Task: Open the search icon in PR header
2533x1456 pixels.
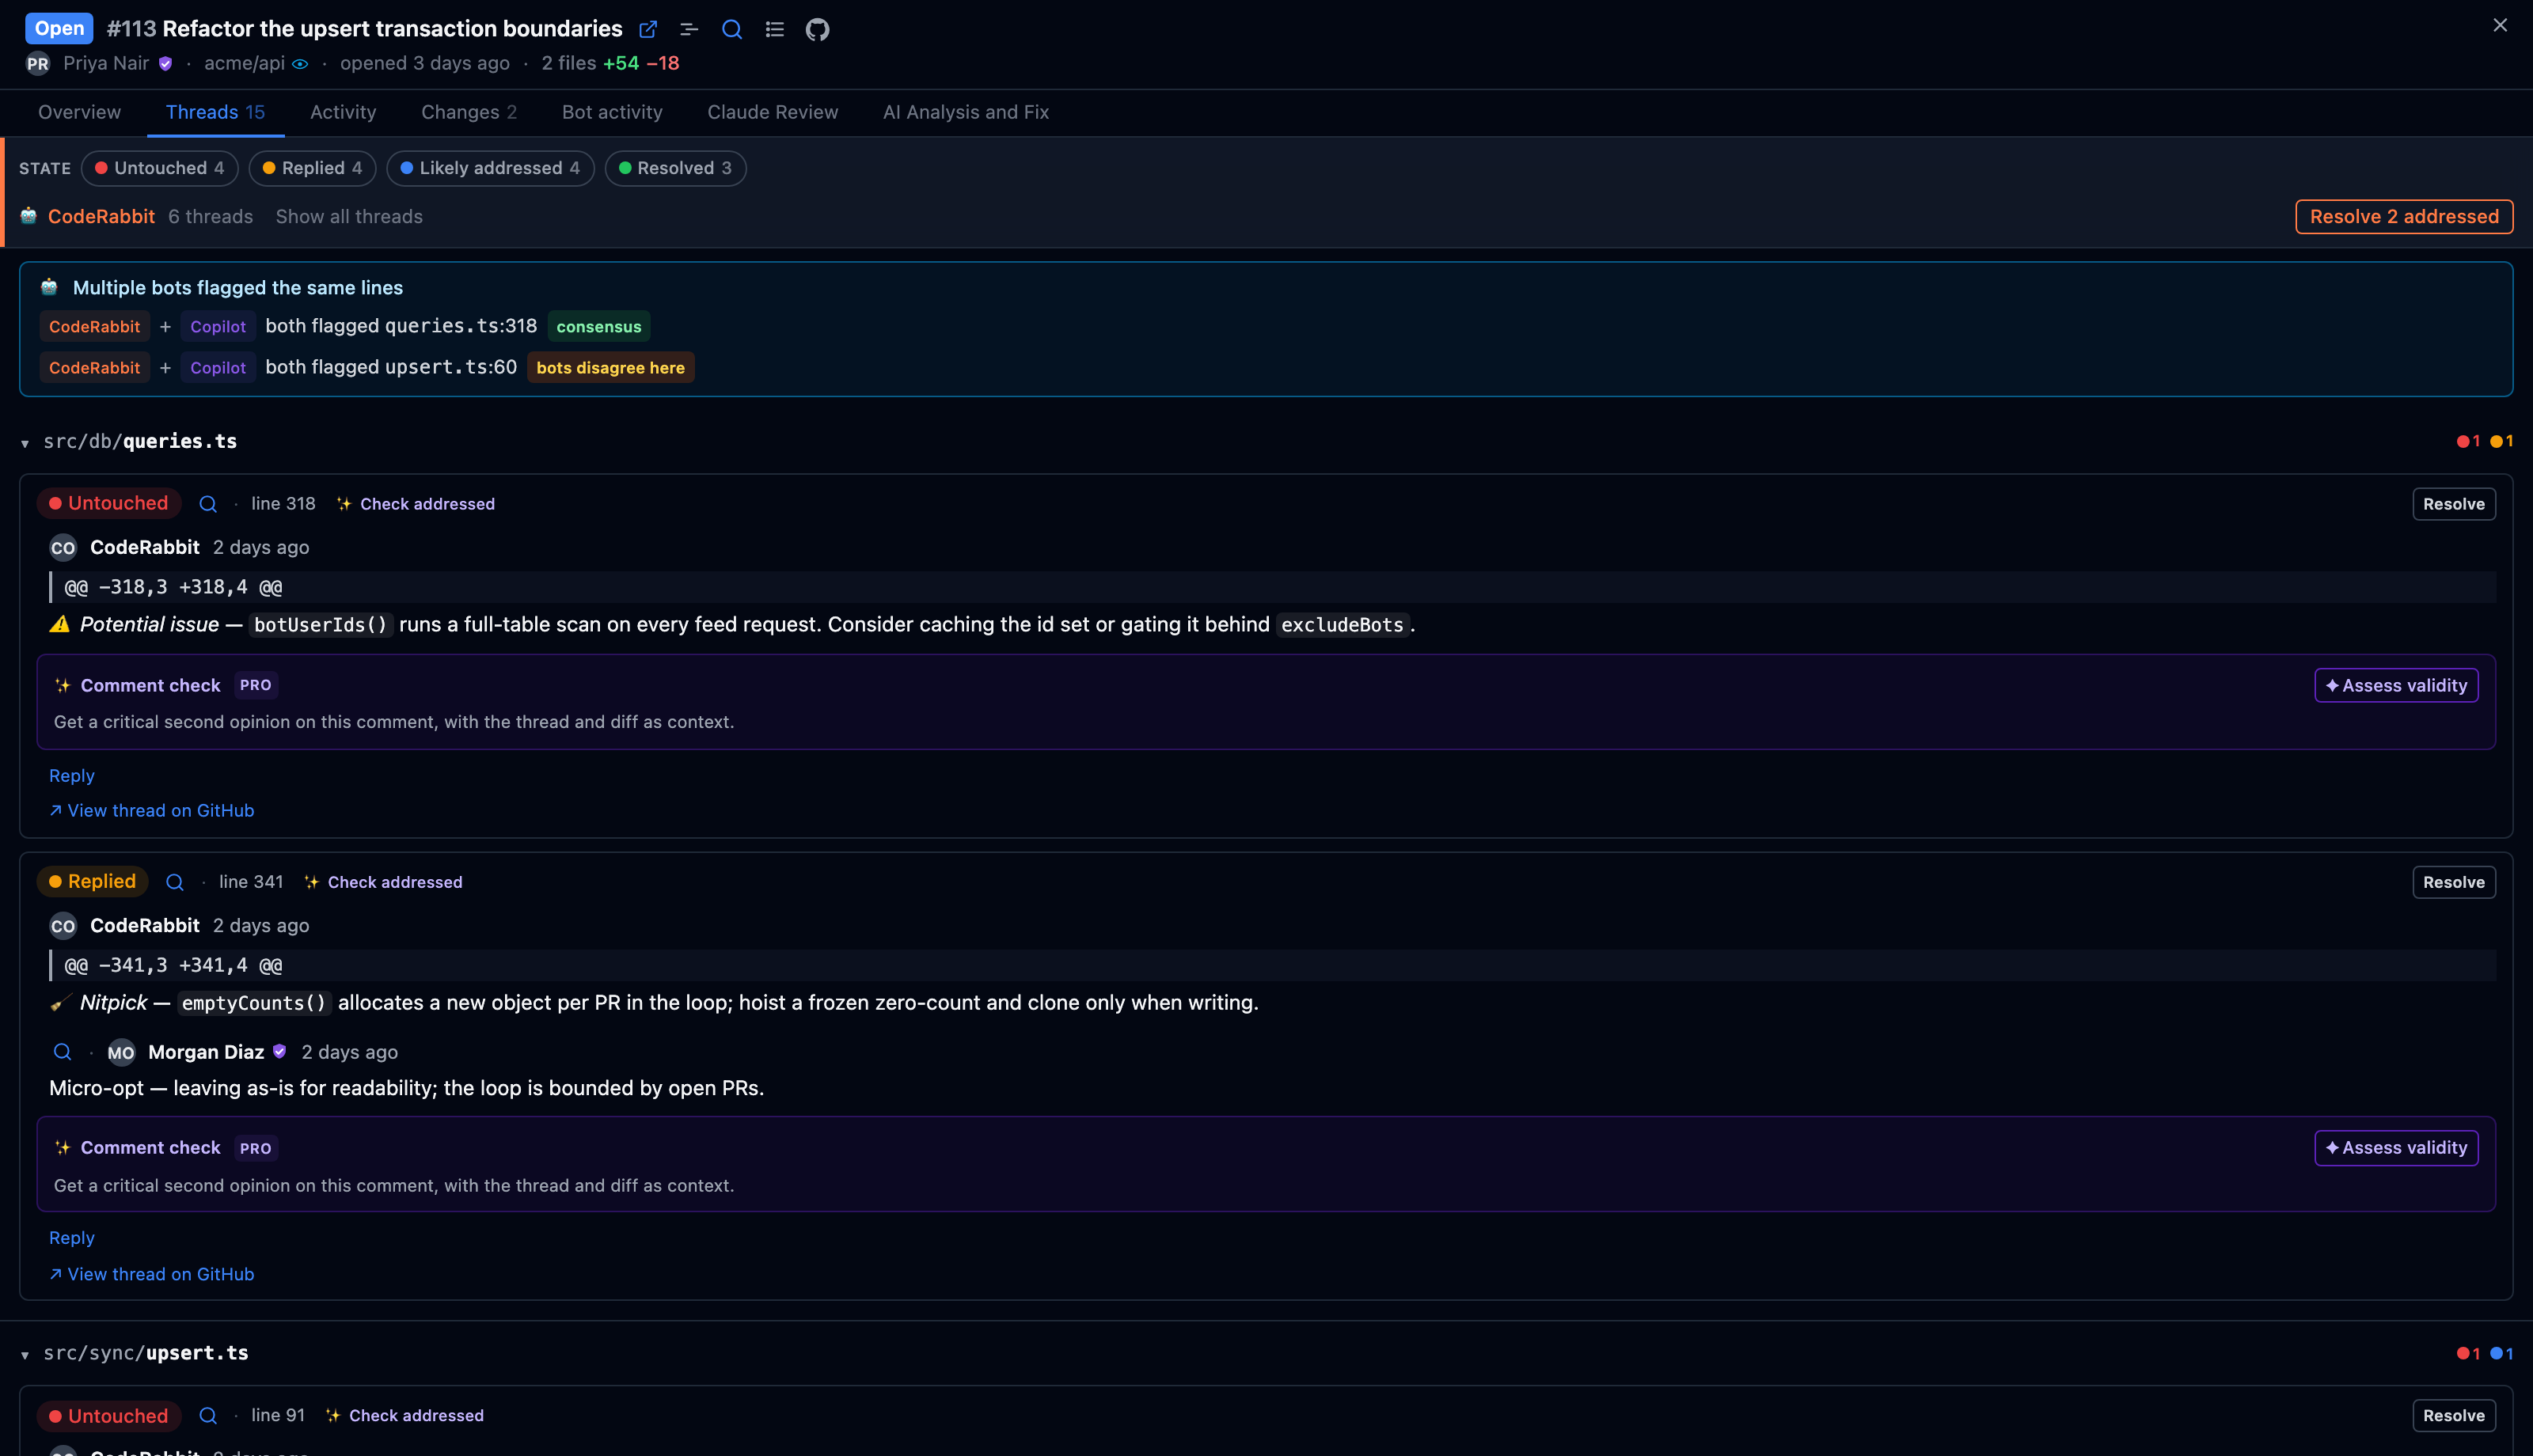Action: click(732, 29)
